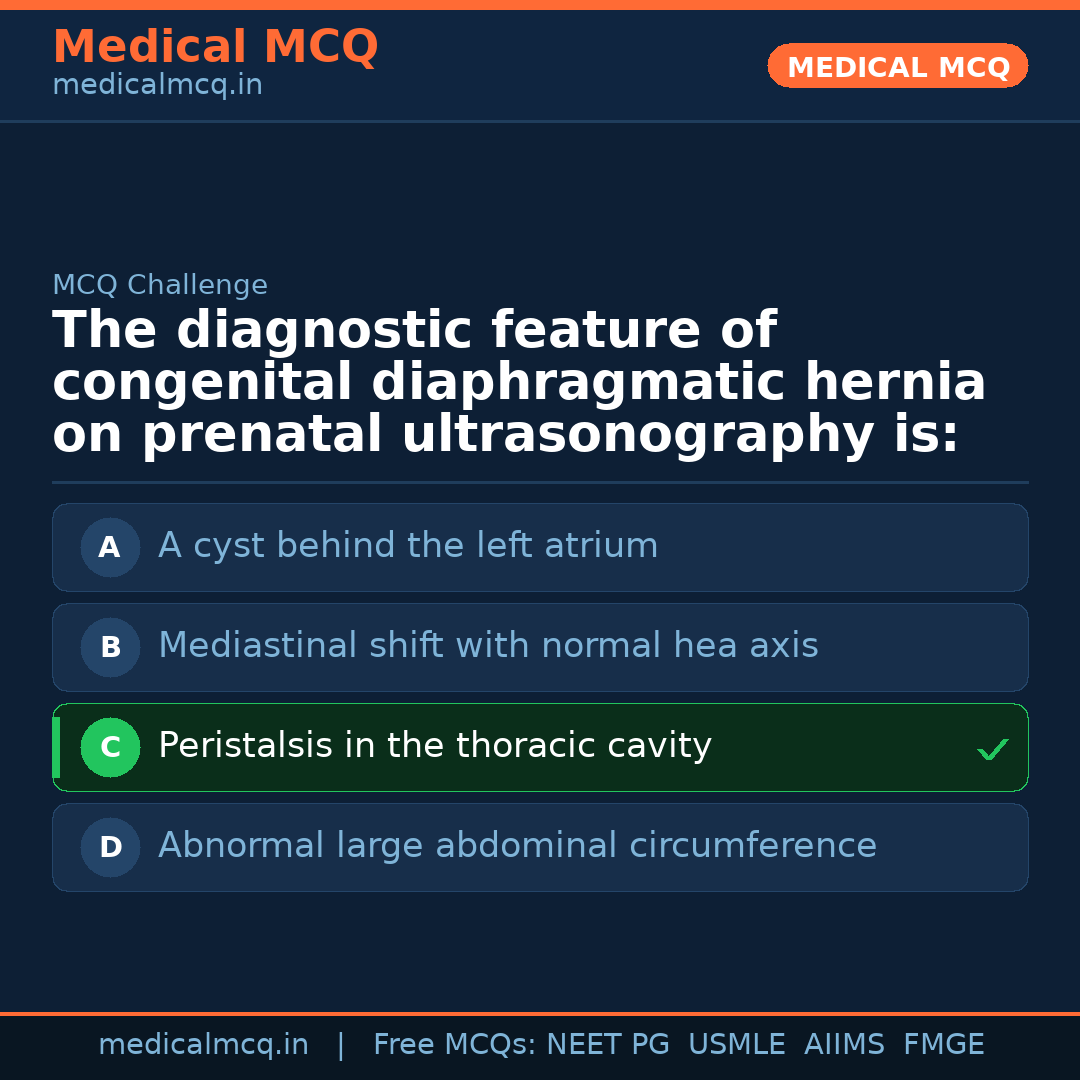Click "FMGE" in the footer

pos(943,1045)
